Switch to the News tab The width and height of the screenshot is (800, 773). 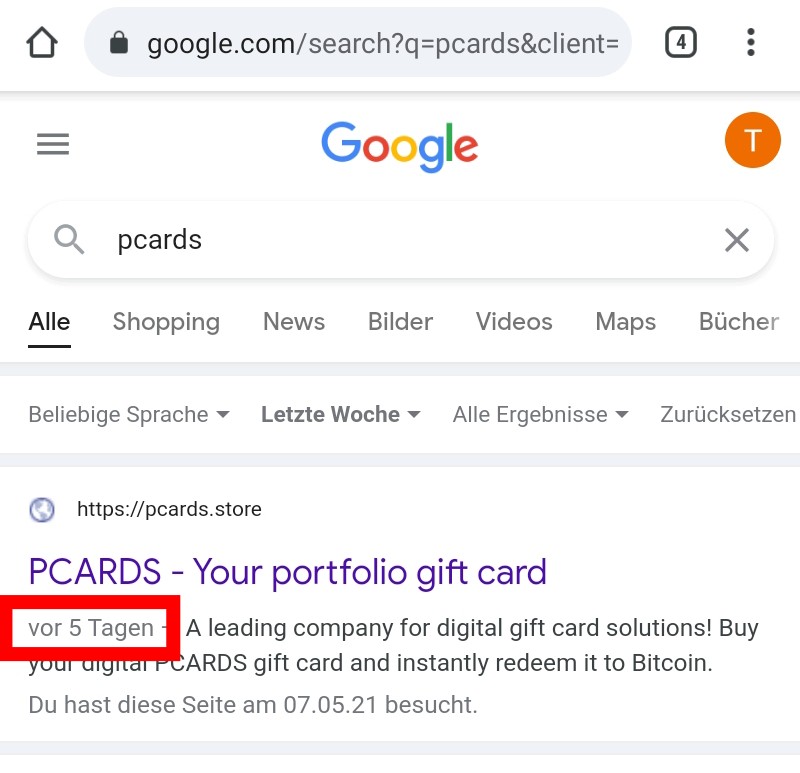(x=294, y=322)
